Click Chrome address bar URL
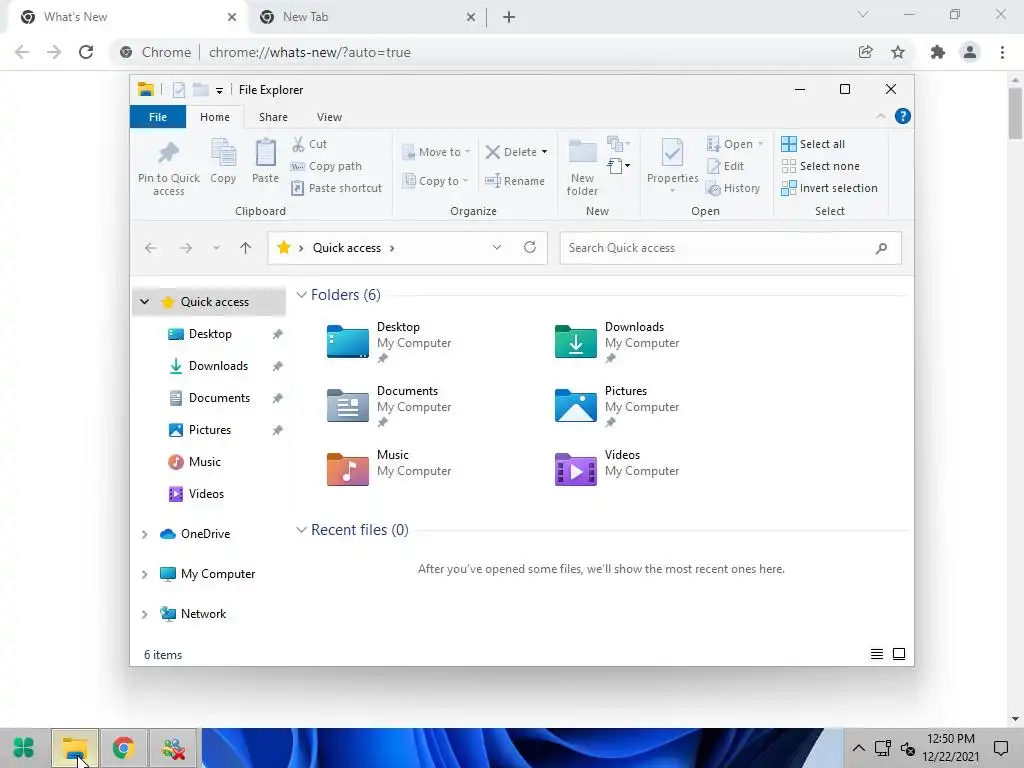 [x=310, y=52]
